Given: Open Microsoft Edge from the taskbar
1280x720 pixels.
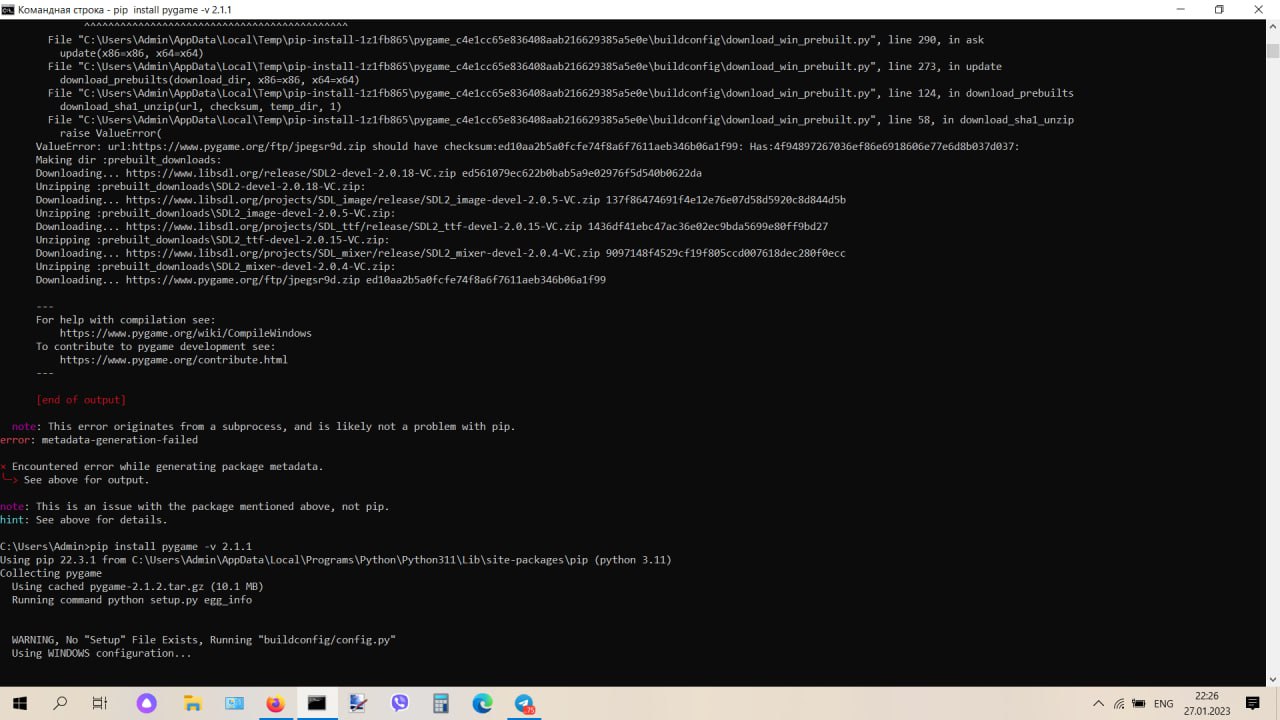Looking at the screenshot, I should click(x=483, y=703).
